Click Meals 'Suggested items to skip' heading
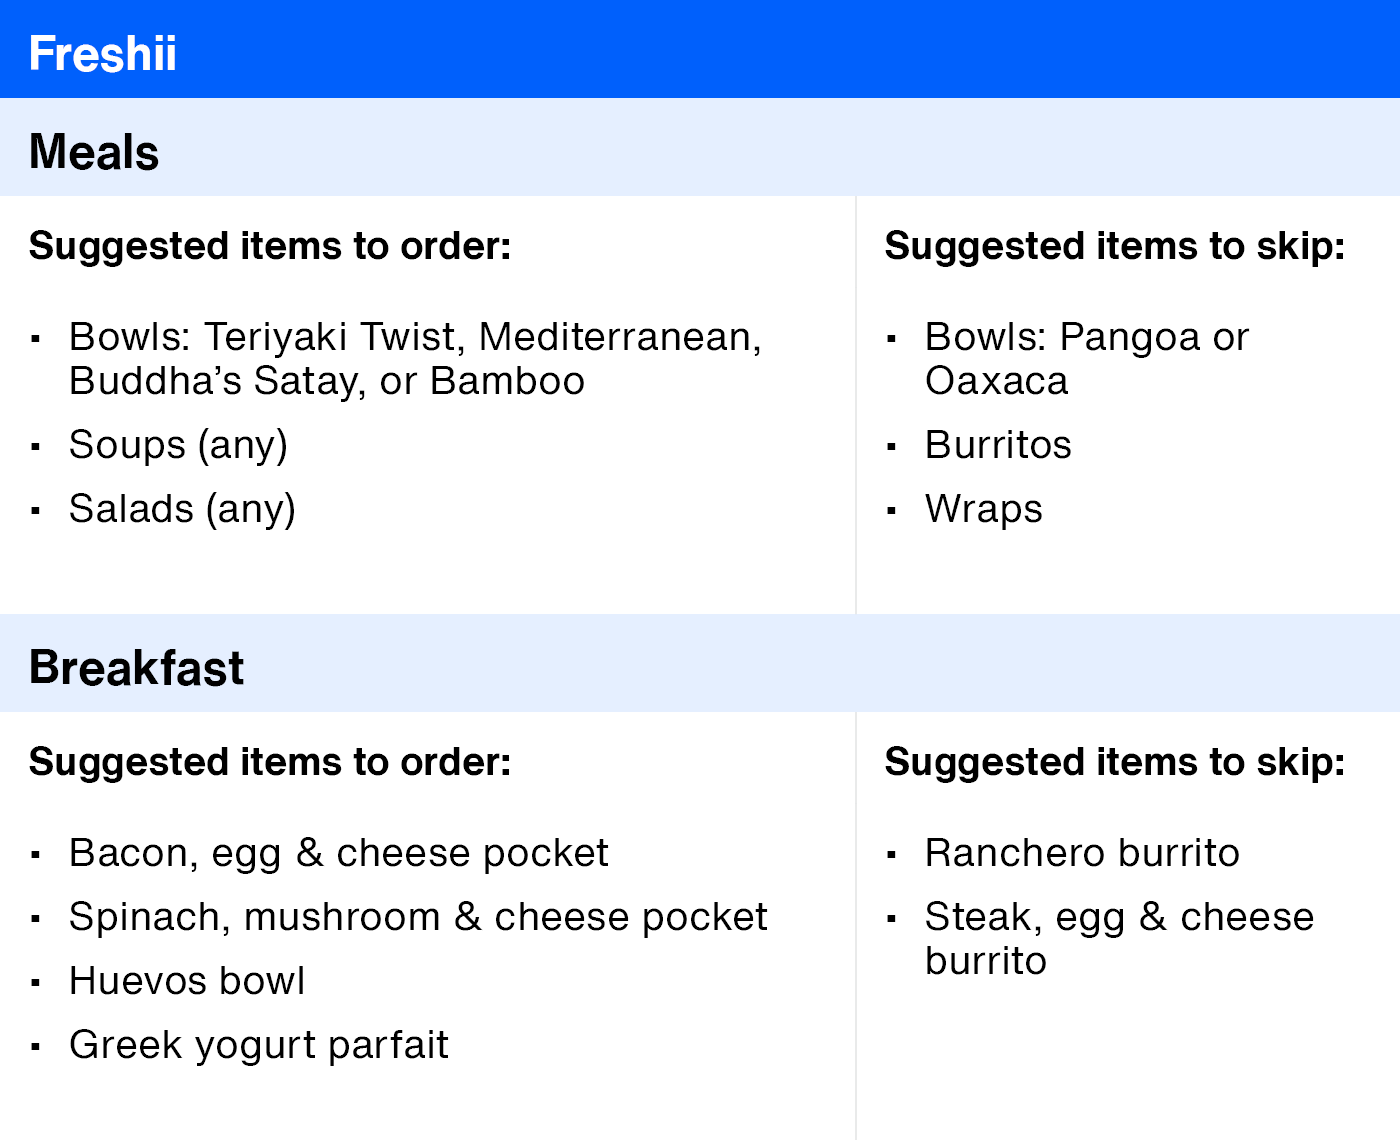Screen dimensions: 1400x1140 click(x=1115, y=246)
